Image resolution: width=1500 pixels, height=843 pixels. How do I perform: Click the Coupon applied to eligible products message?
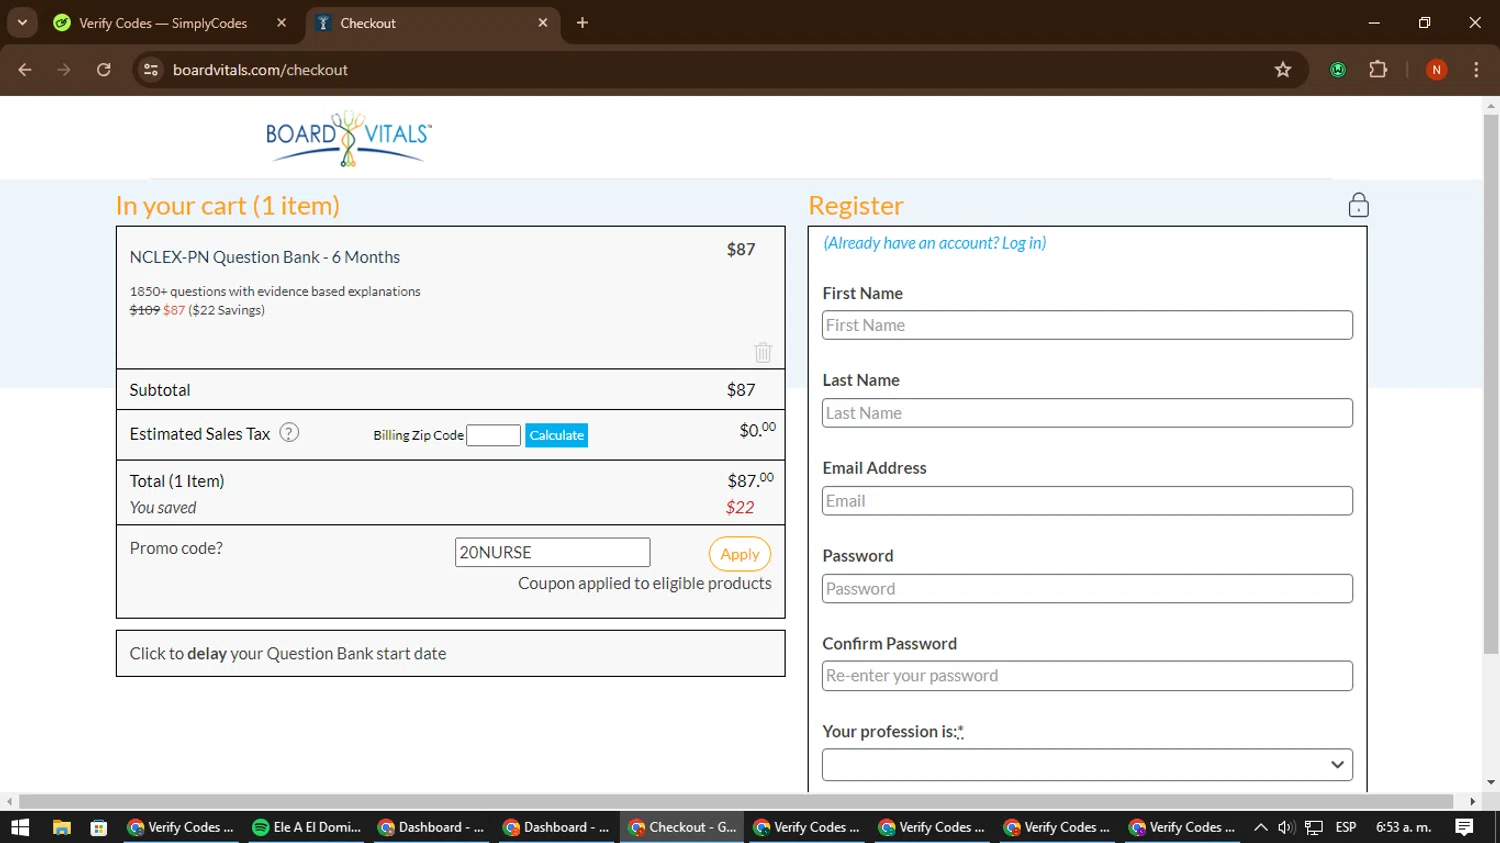click(x=645, y=583)
